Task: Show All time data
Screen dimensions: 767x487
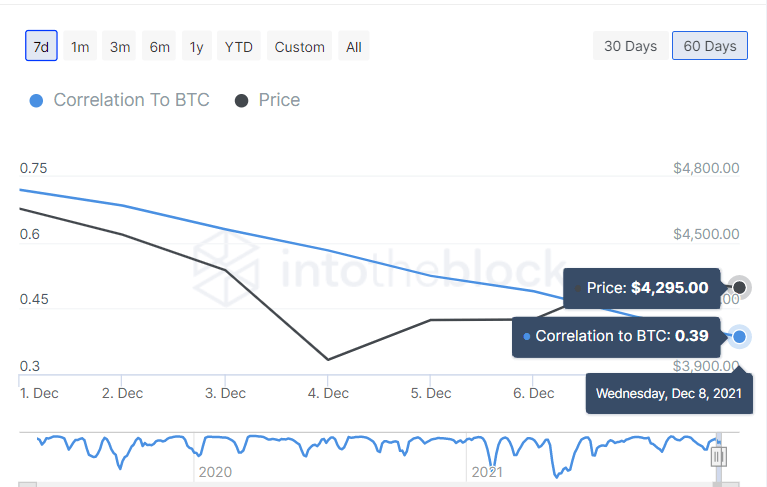Action: [x=354, y=46]
